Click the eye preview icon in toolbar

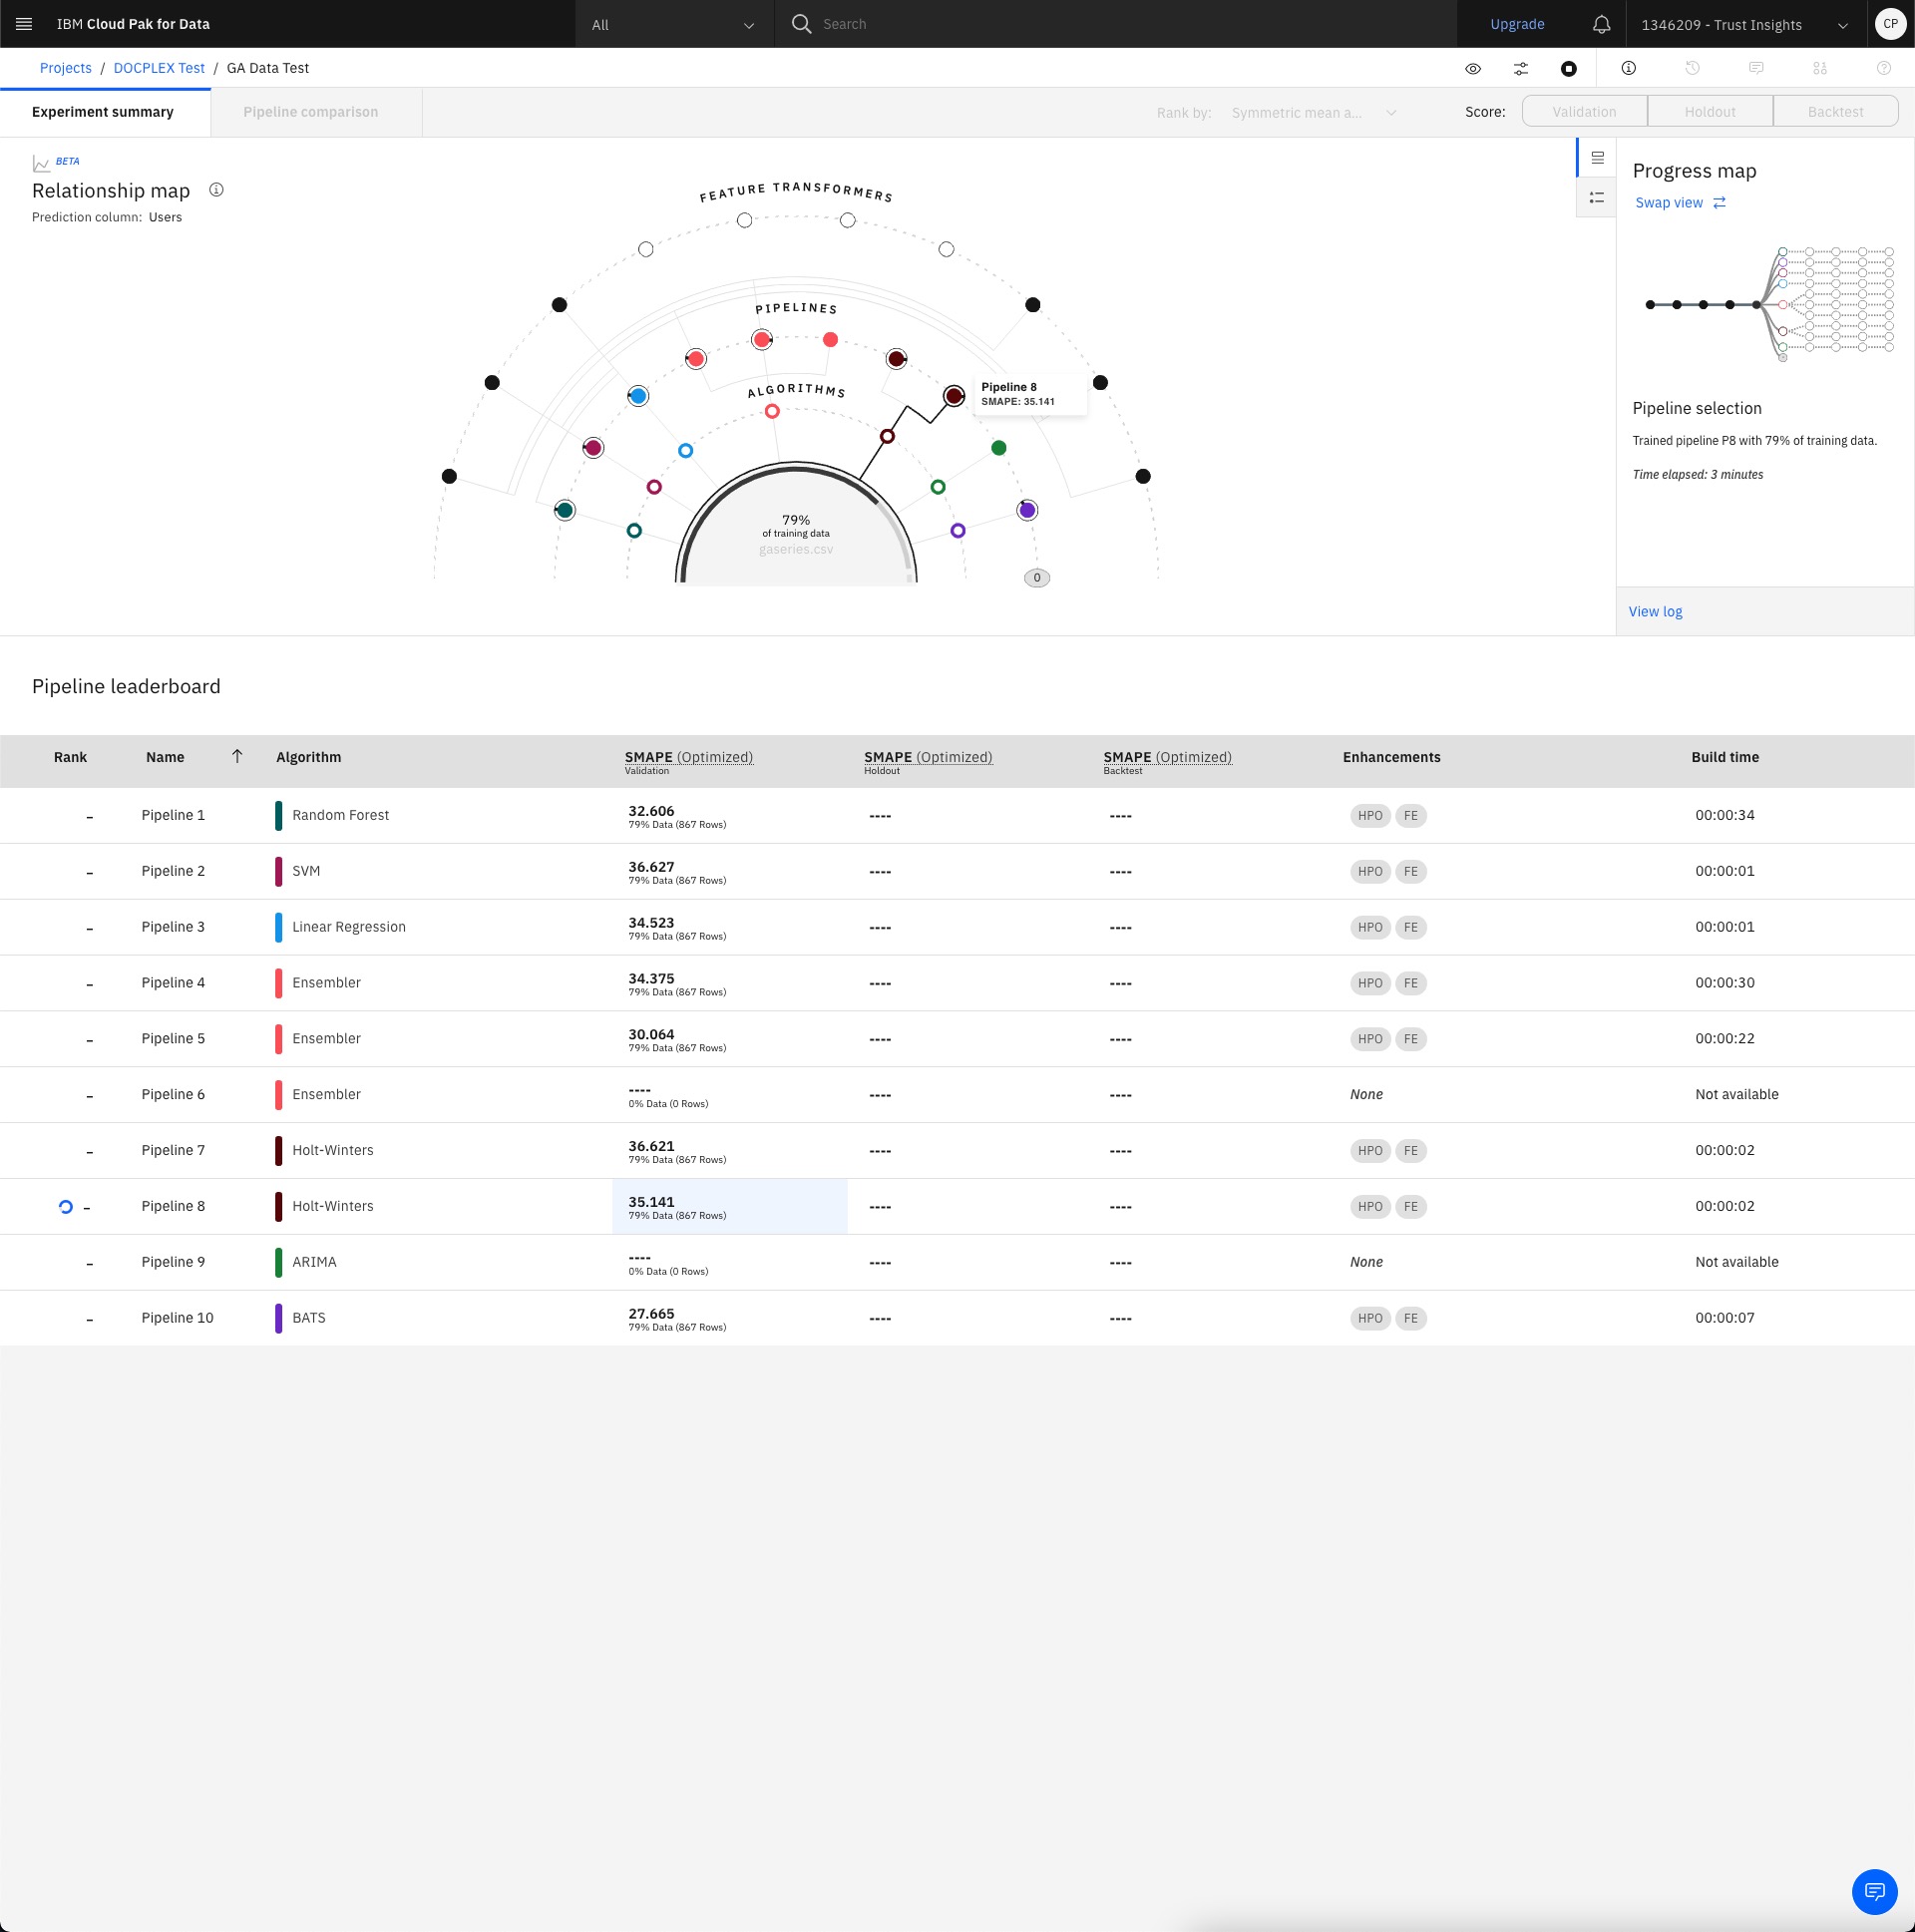click(x=1473, y=69)
